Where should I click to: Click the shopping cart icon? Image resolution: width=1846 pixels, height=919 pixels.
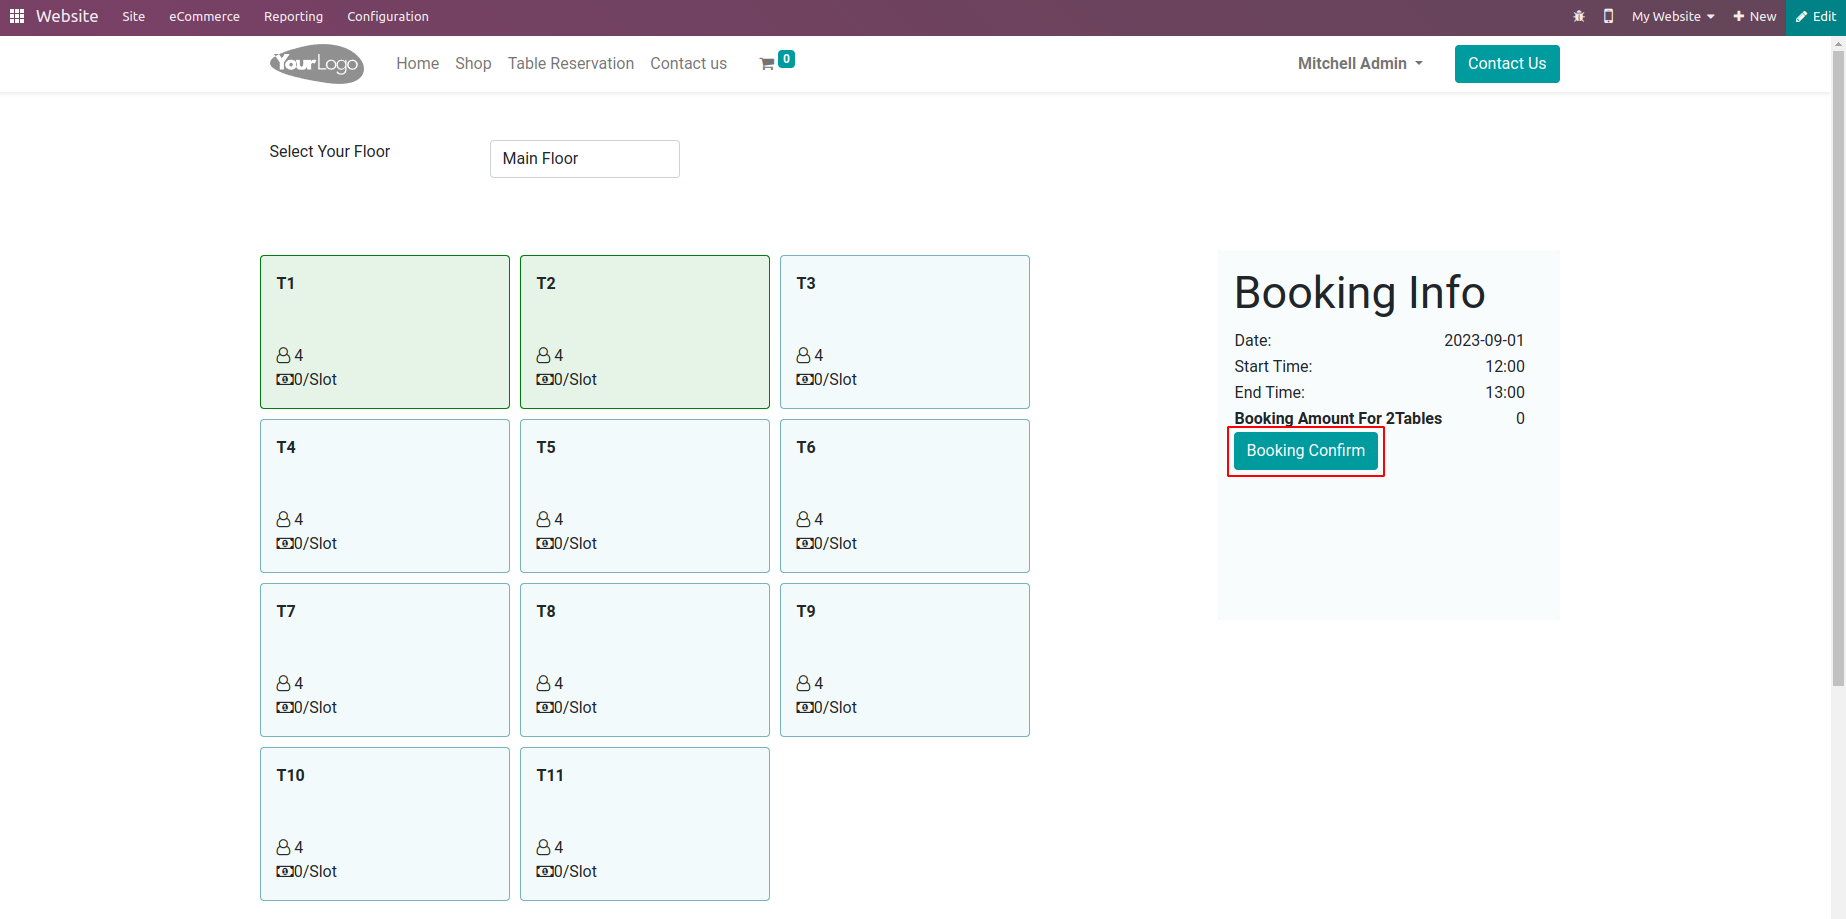(x=767, y=64)
